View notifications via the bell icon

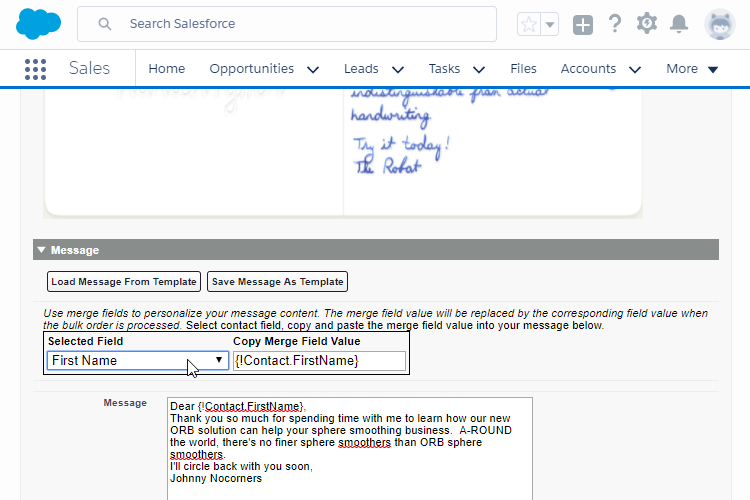[x=679, y=24]
